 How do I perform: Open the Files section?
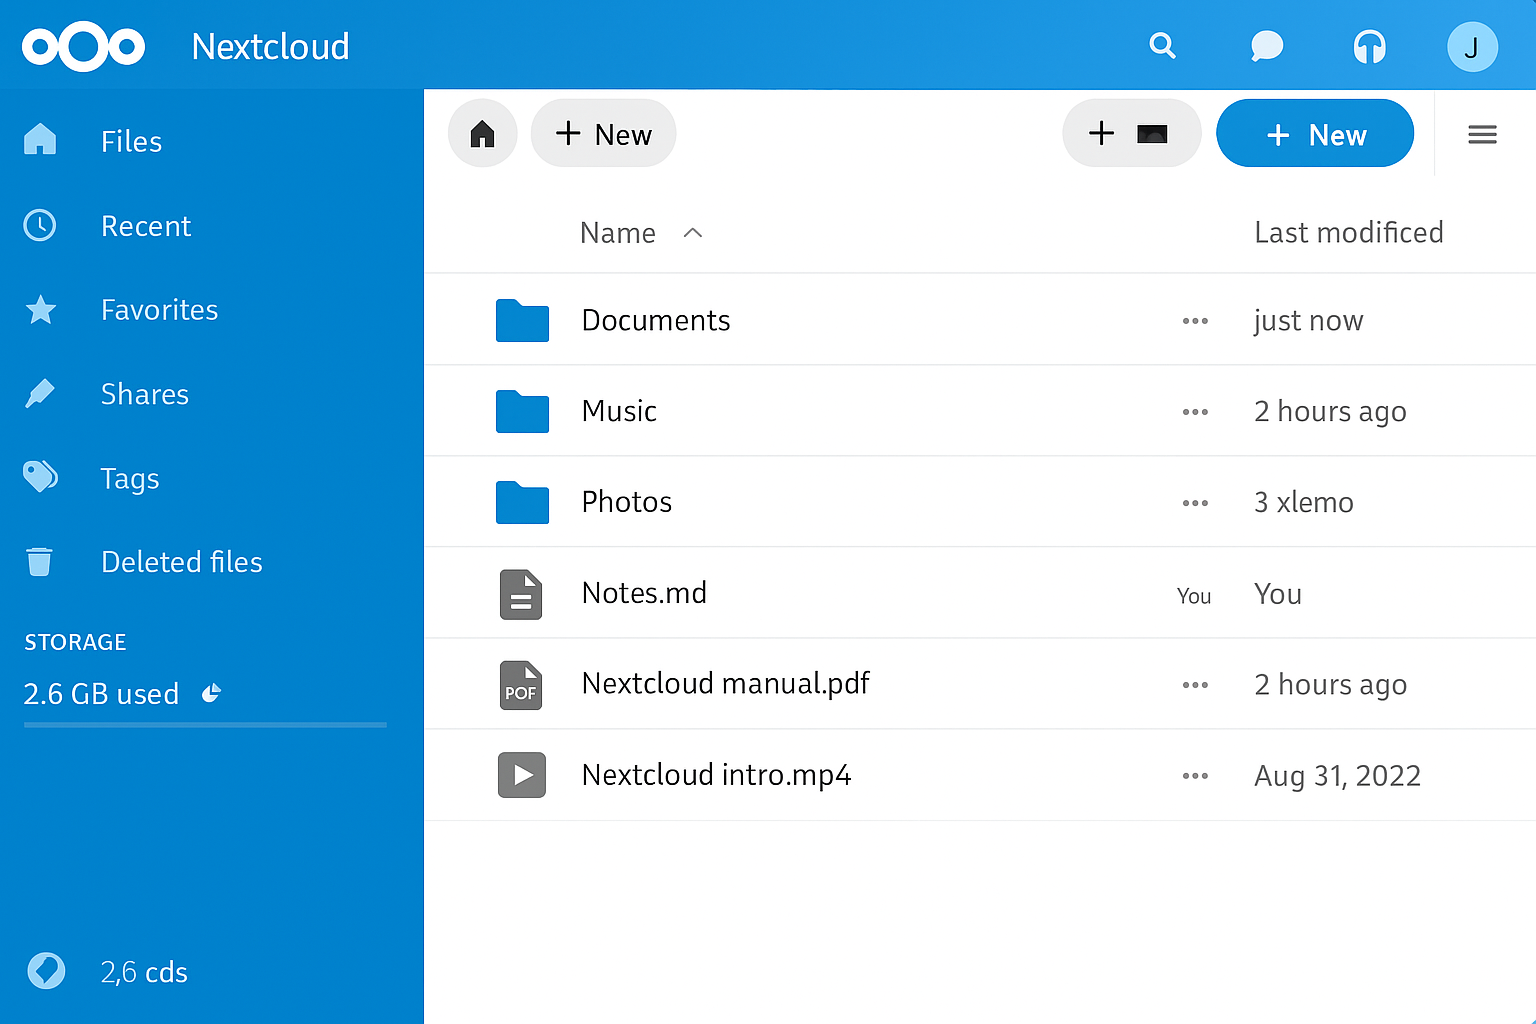pyautogui.click(x=131, y=141)
